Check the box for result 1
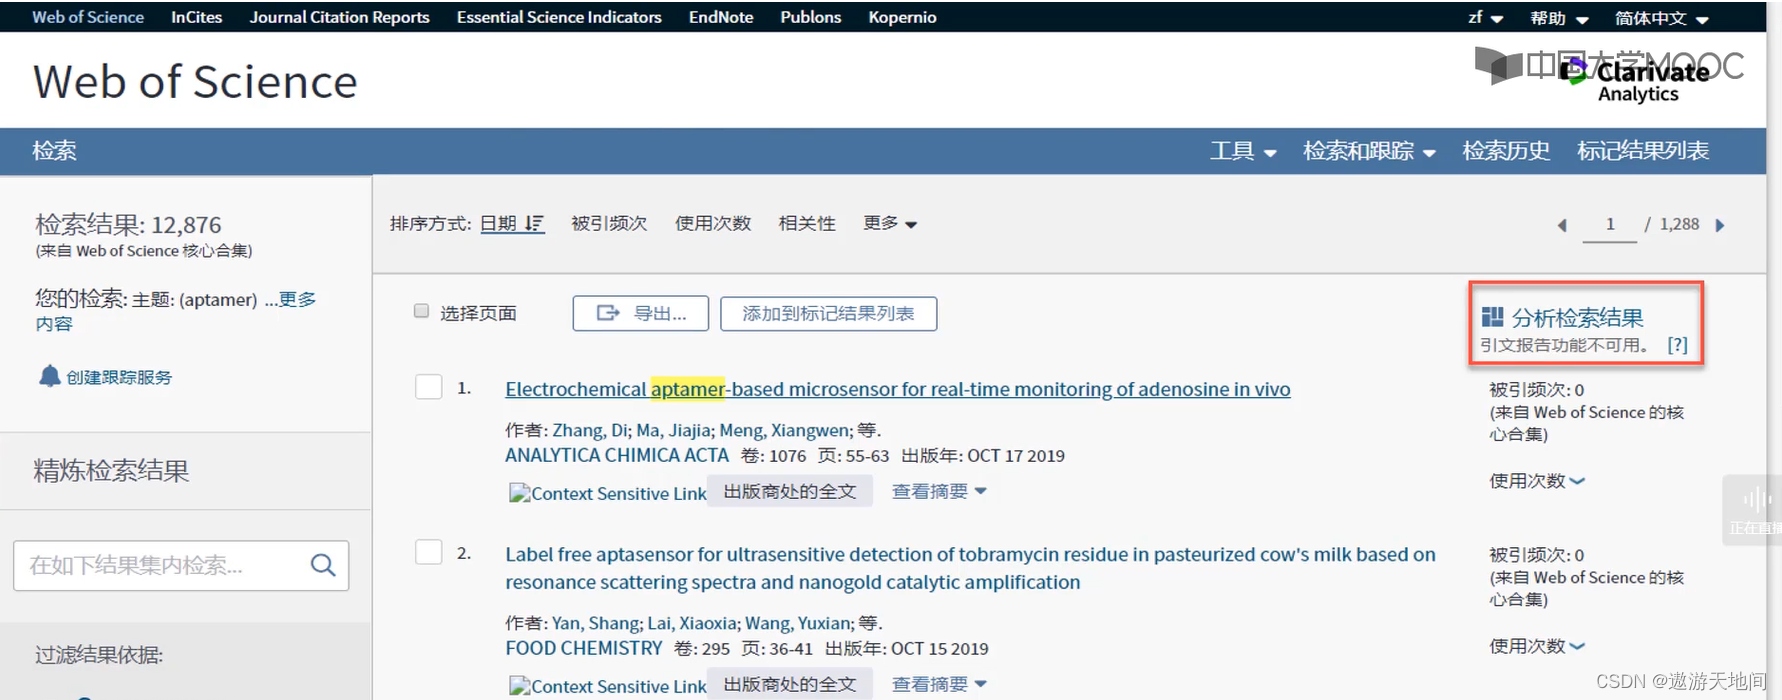 429,387
